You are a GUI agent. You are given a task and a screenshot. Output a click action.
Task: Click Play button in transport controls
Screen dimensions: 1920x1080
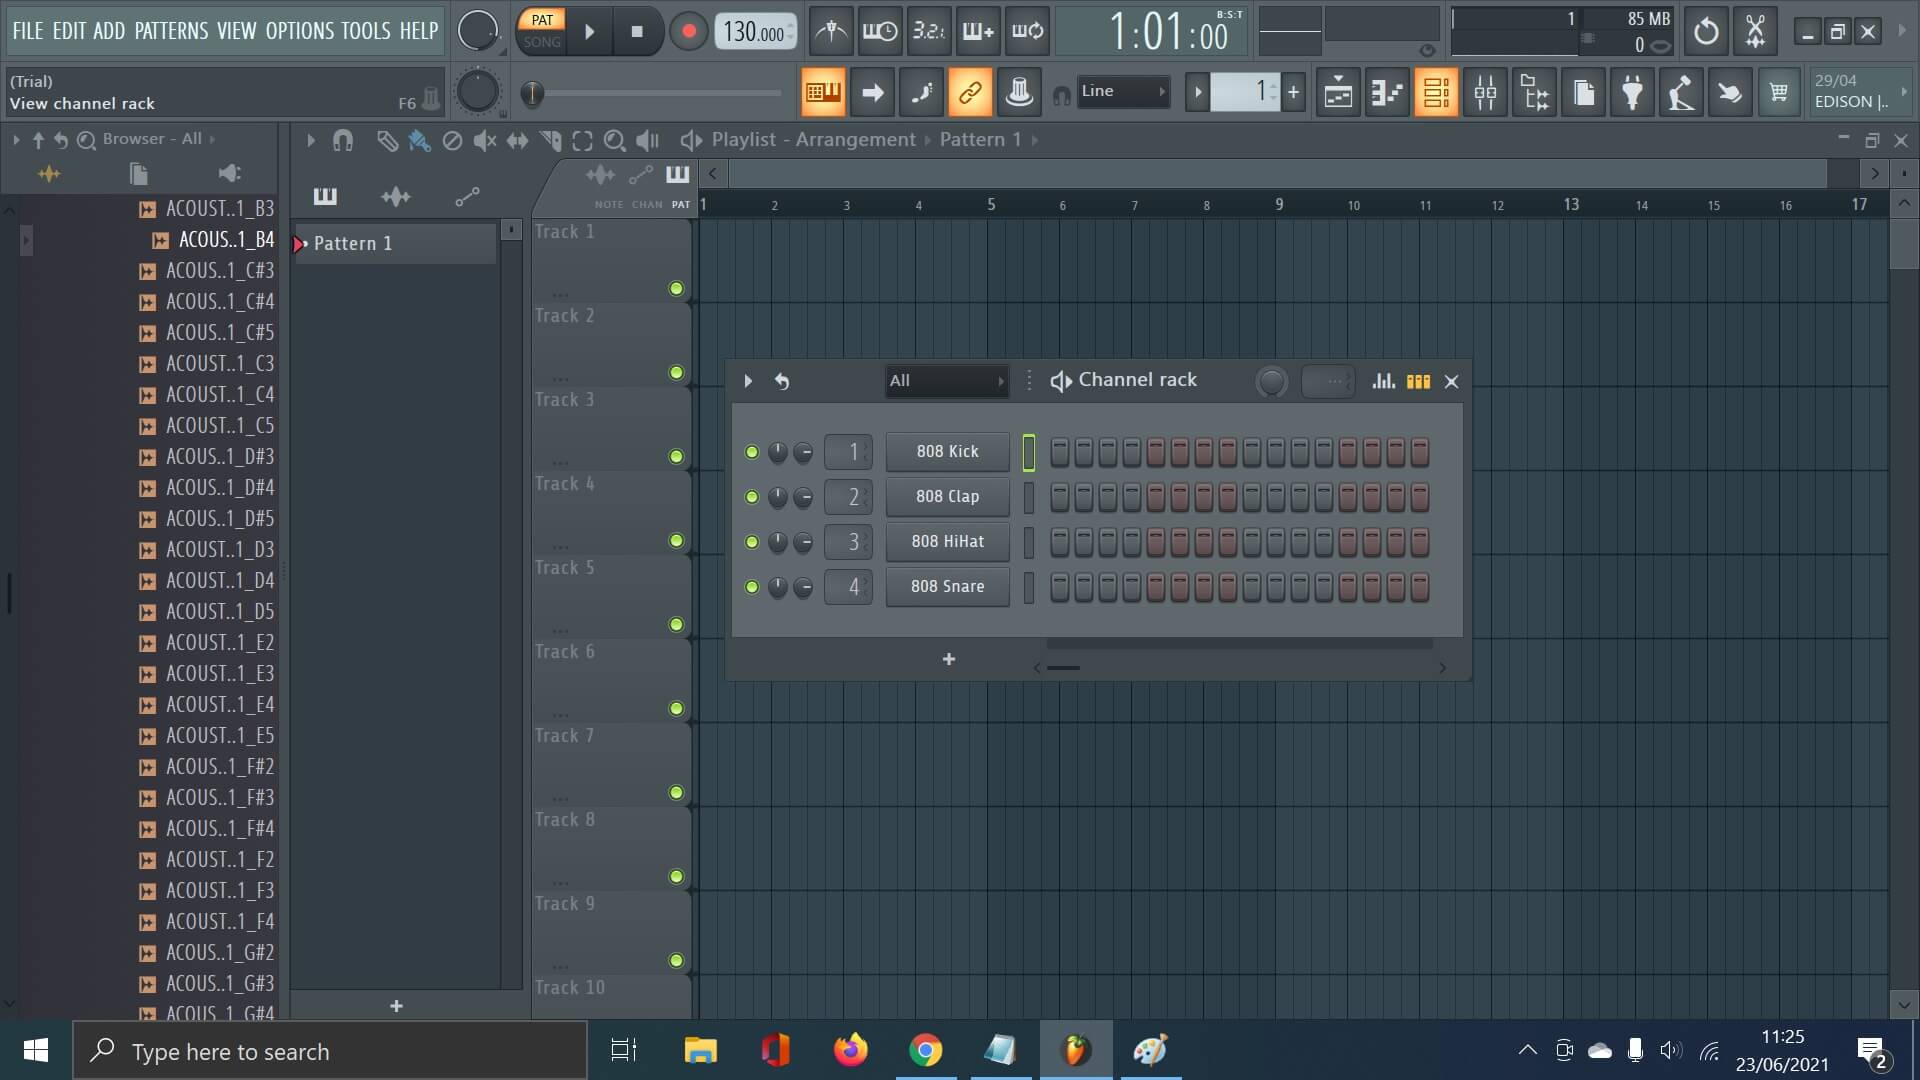[589, 30]
